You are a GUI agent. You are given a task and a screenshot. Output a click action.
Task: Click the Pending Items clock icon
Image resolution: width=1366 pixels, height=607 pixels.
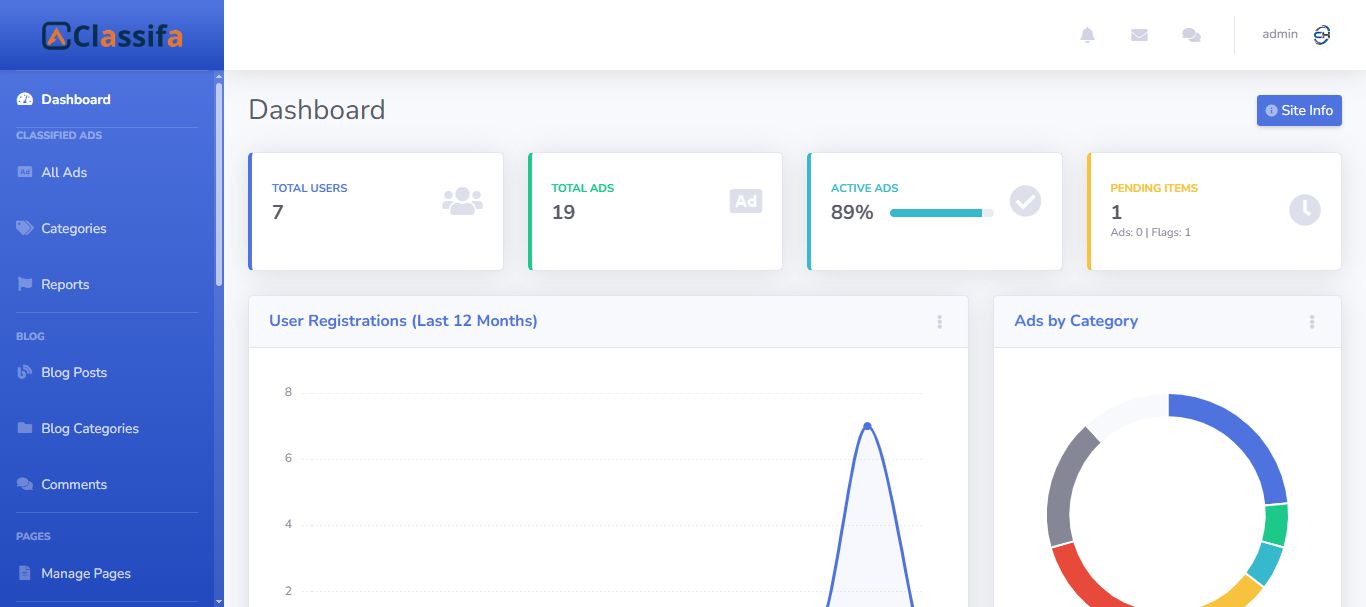tap(1304, 209)
